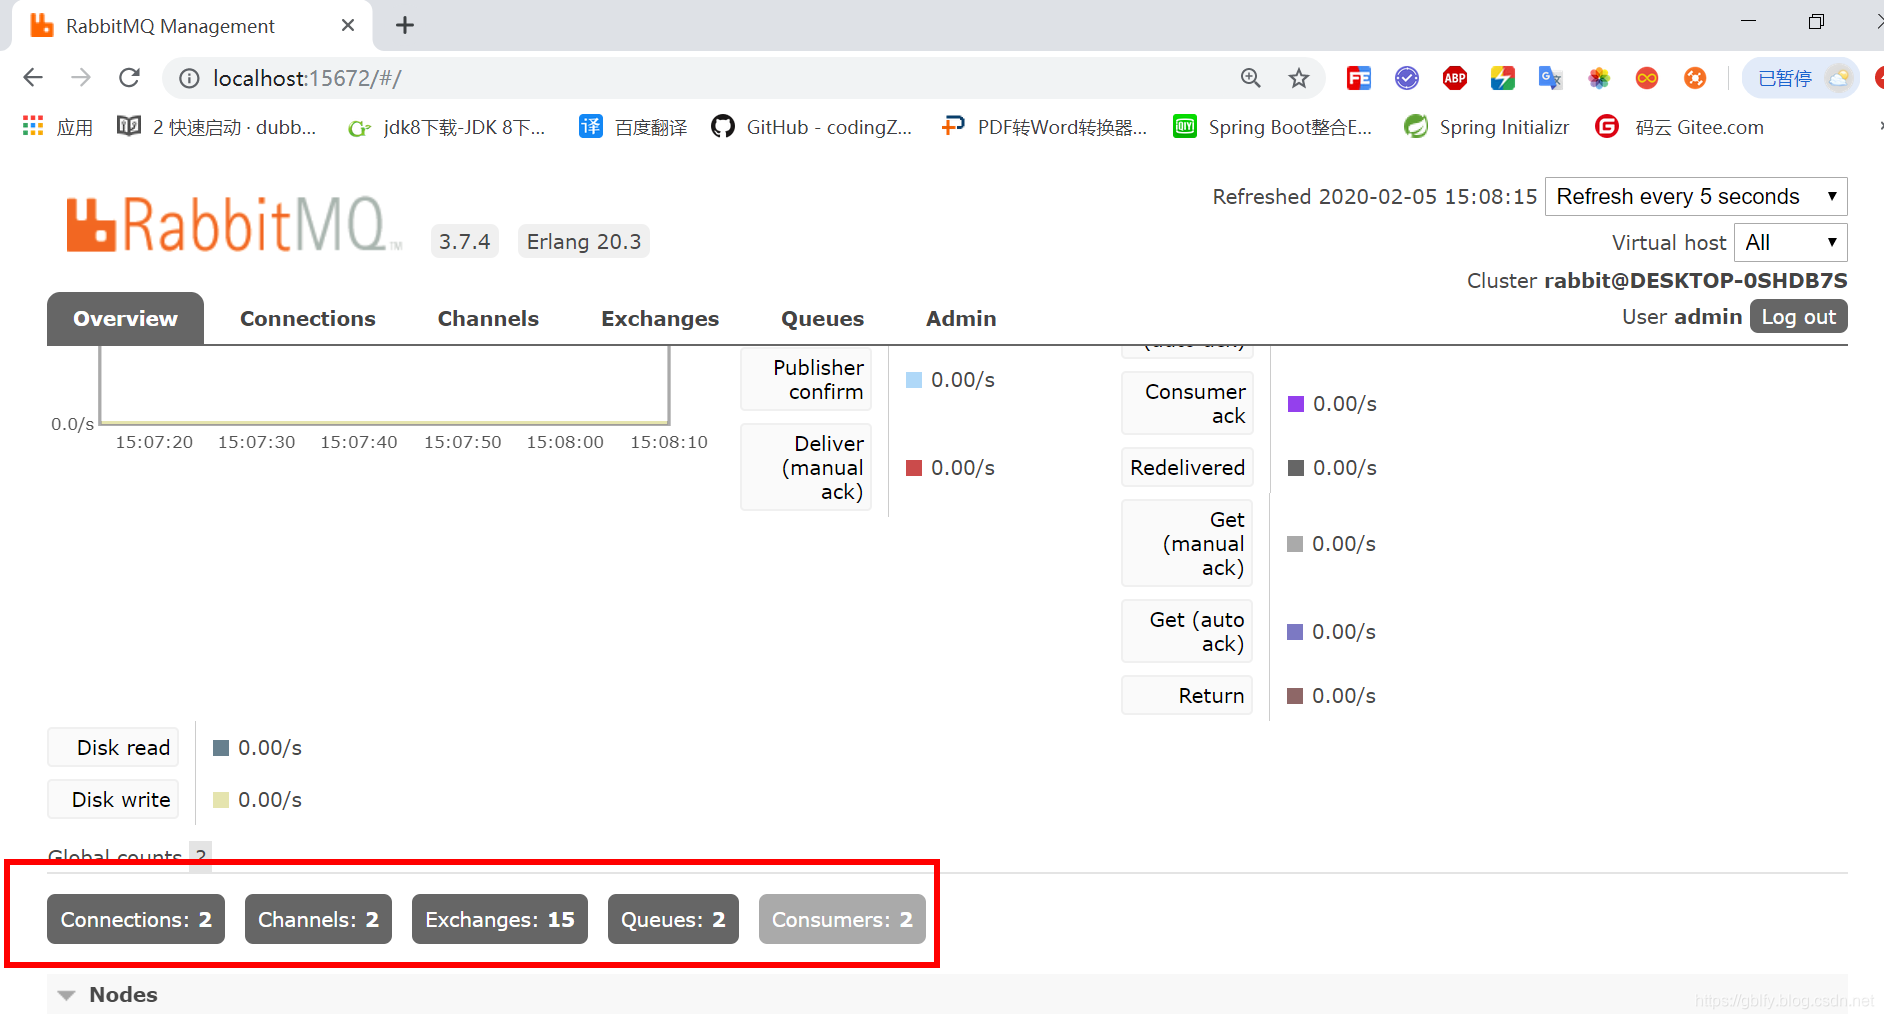Open the ABP Adblock Plus extension
This screenshot has width=1884, height=1019.
pos(1455,78)
